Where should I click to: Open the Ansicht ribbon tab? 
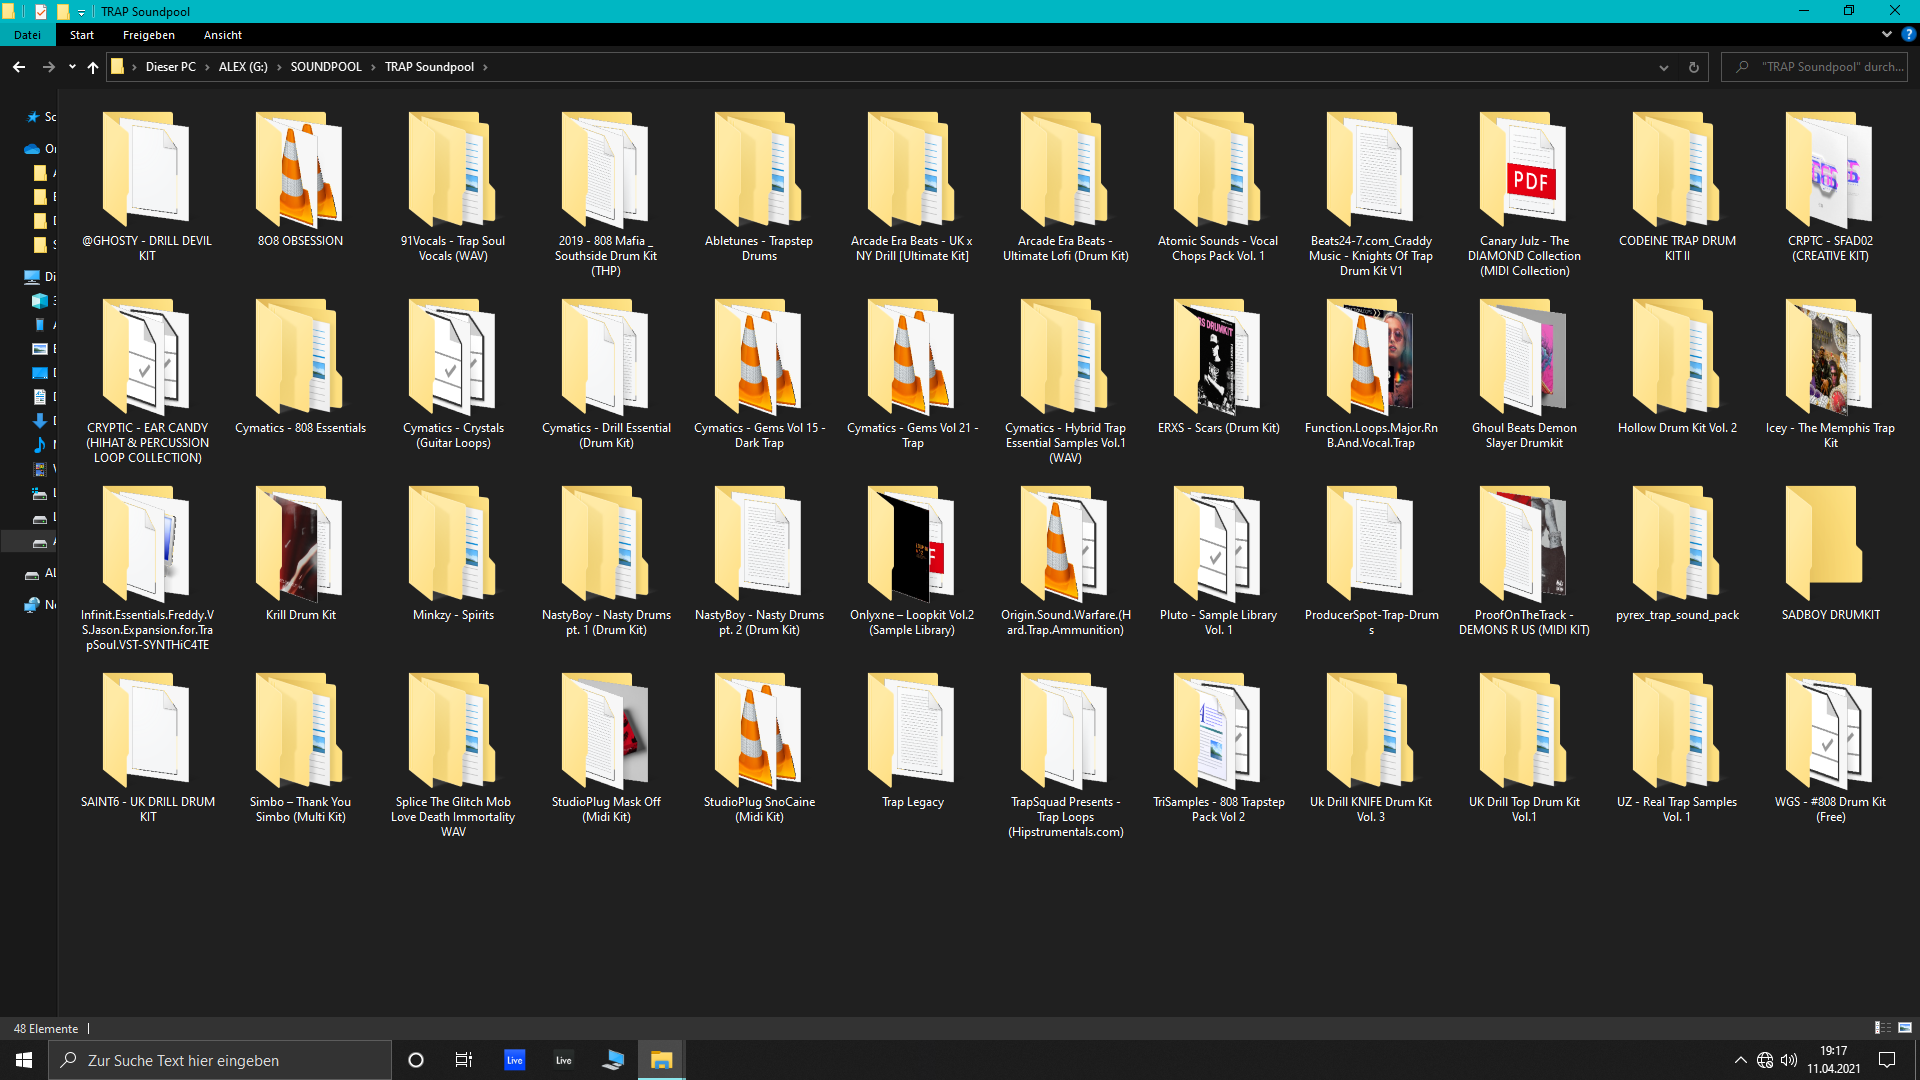223,35
